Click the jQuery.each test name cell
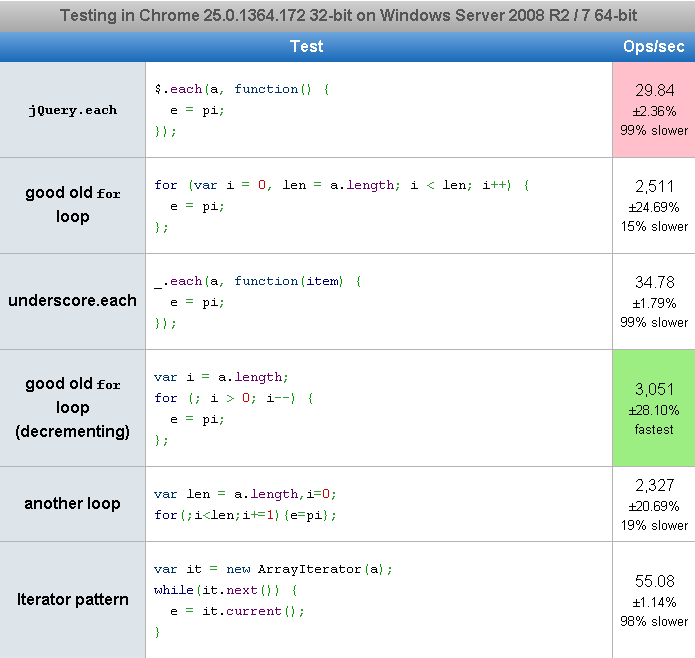 tap(72, 110)
